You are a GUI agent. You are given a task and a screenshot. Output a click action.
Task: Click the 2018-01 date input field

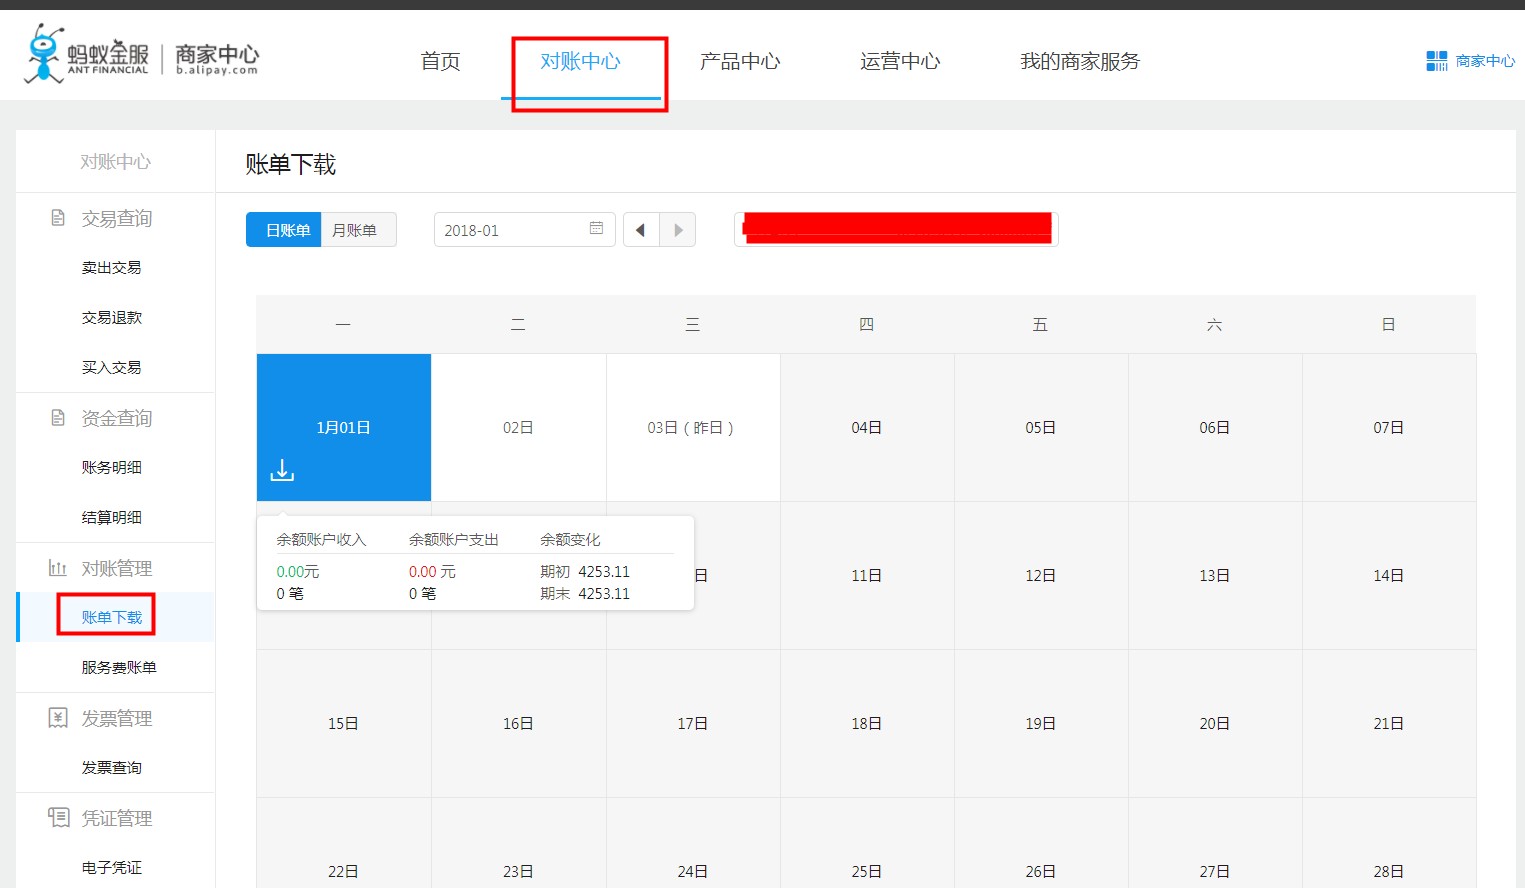click(524, 230)
